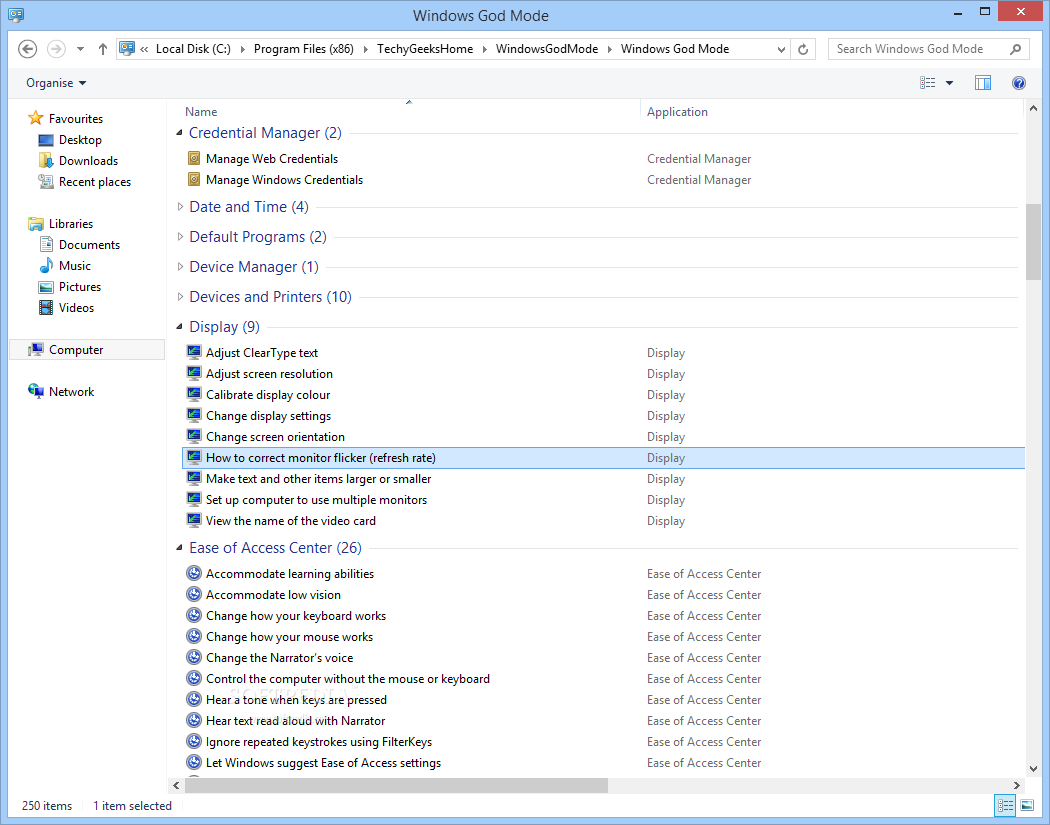Switch to details view in status bar
Image resolution: width=1050 pixels, height=825 pixels.
[x=1005, y=806]
